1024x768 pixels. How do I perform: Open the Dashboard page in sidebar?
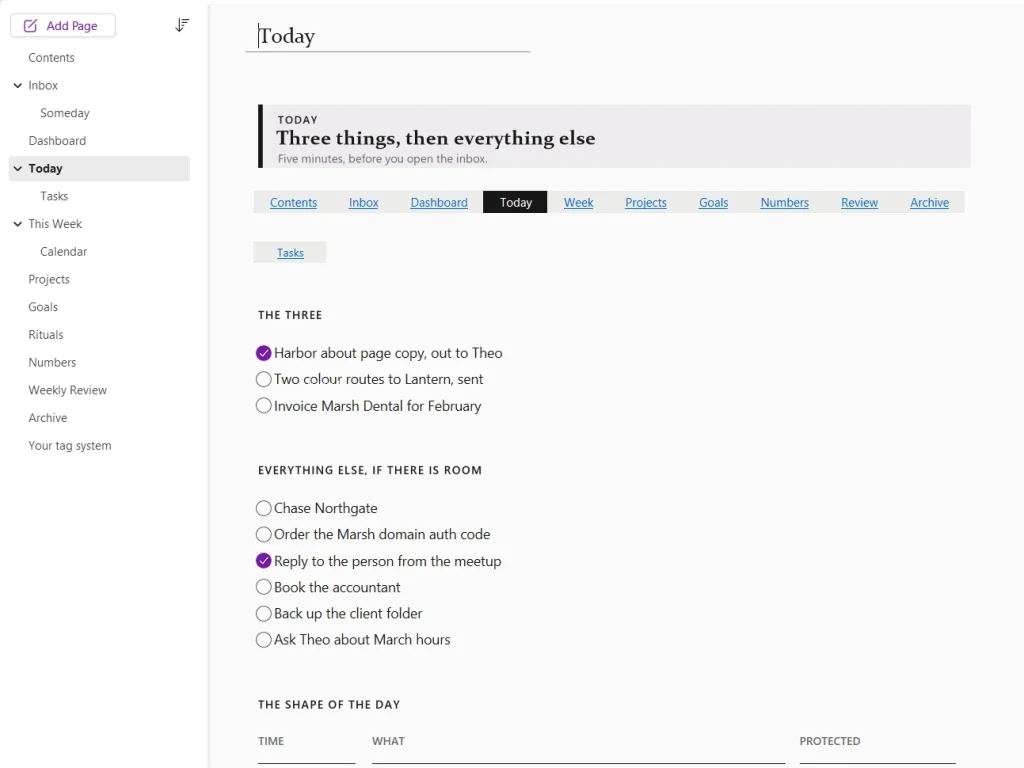tap(57, 140)
